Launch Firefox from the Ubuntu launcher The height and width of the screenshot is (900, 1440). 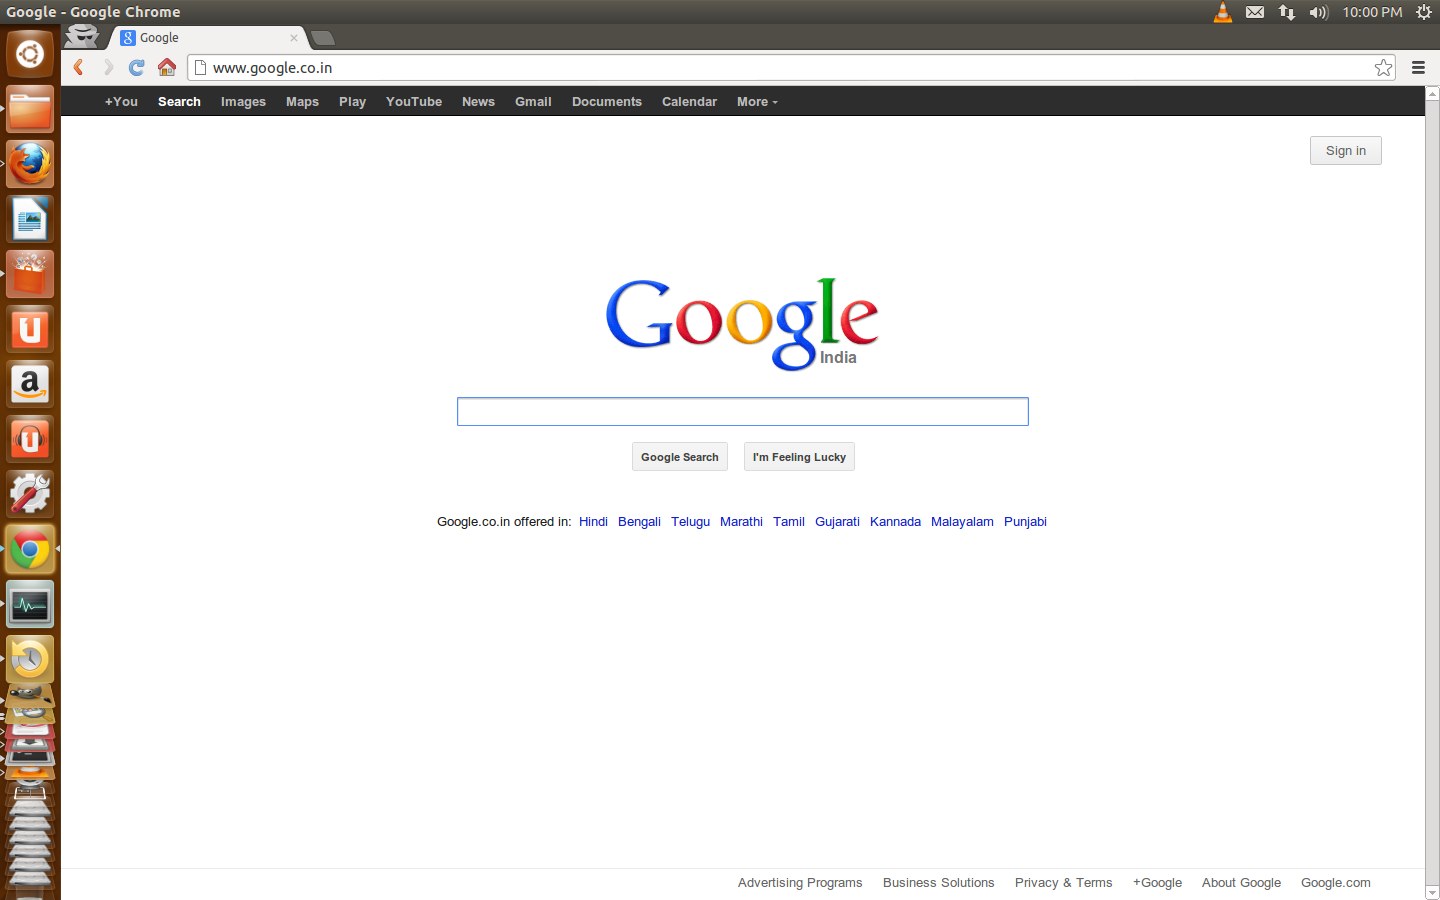click(x=30, y=164)
